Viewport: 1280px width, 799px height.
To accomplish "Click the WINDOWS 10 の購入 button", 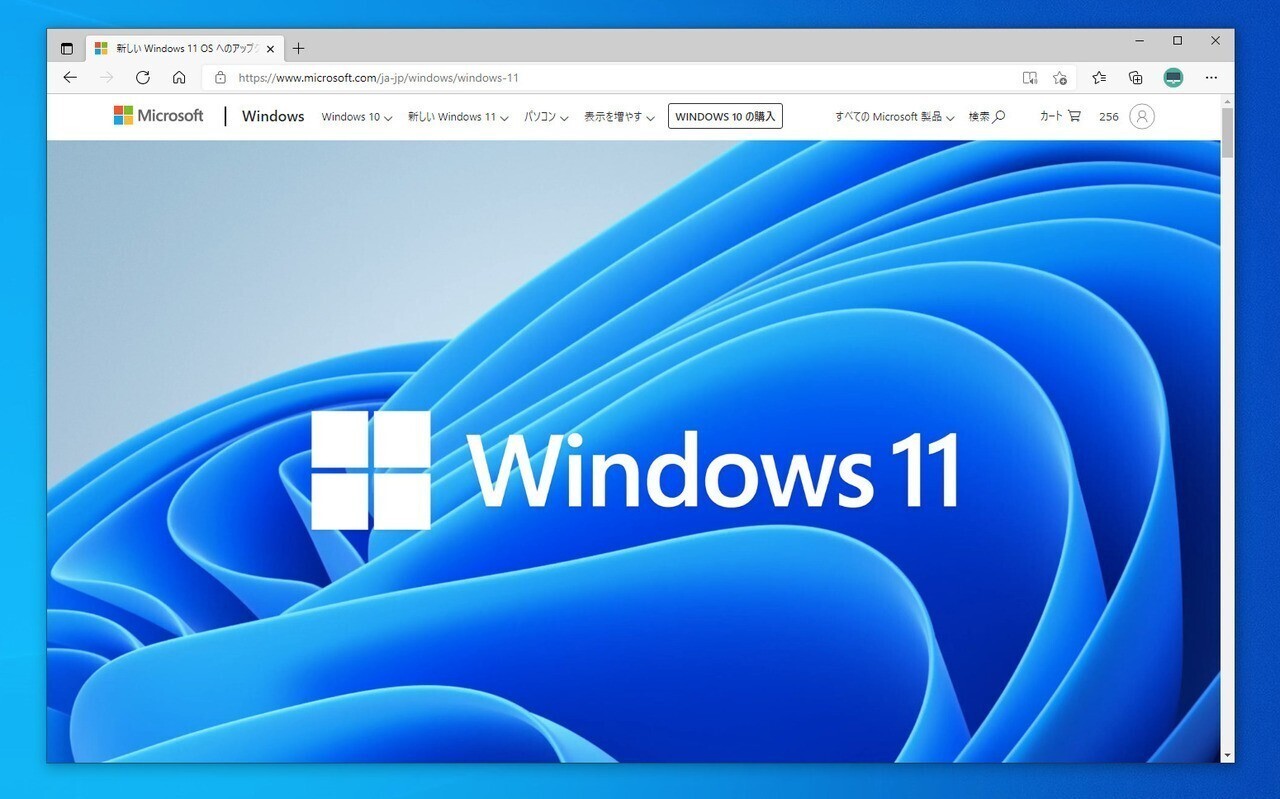I will pyautogui.click(x=725, y=116).
